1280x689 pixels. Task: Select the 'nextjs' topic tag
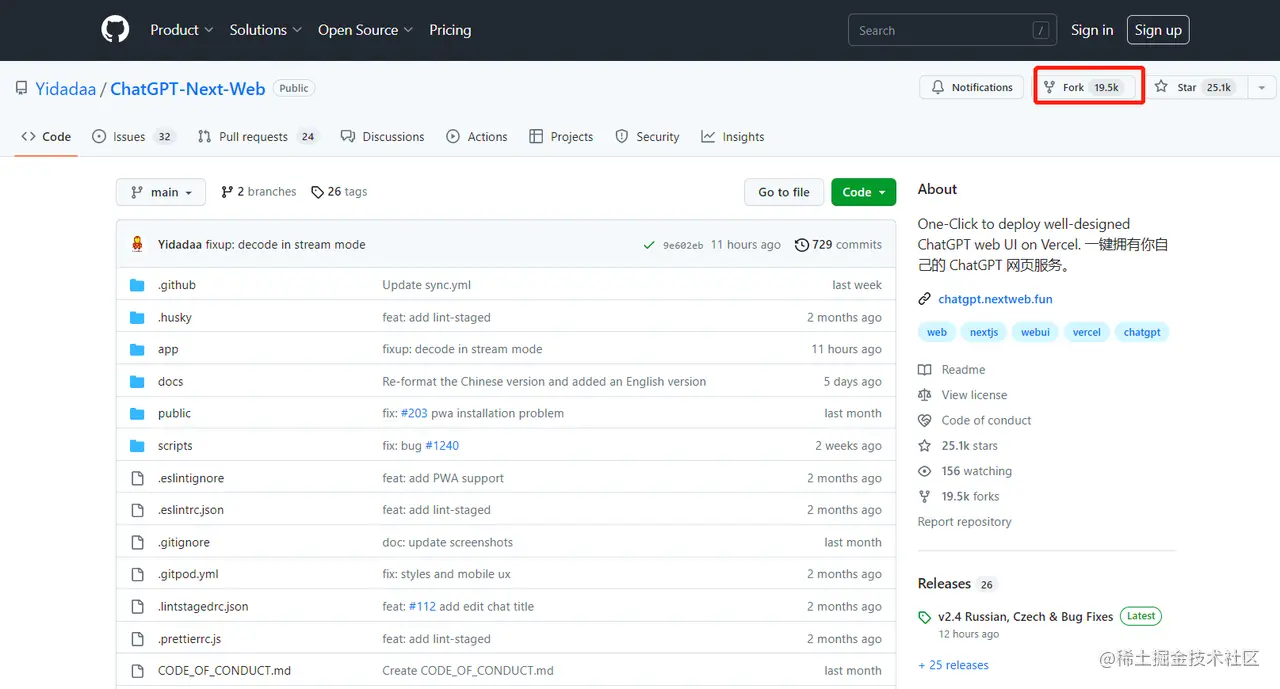984,332
